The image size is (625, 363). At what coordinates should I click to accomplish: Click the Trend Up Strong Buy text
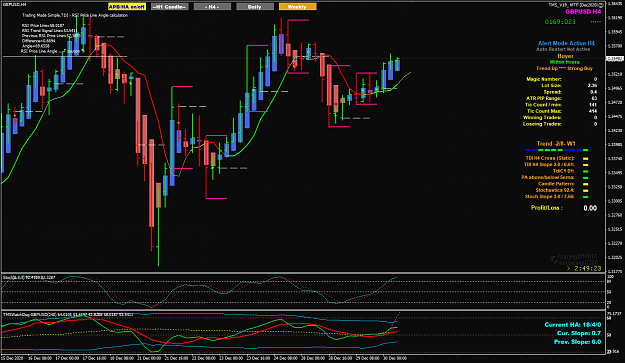[x=564, y=69]
